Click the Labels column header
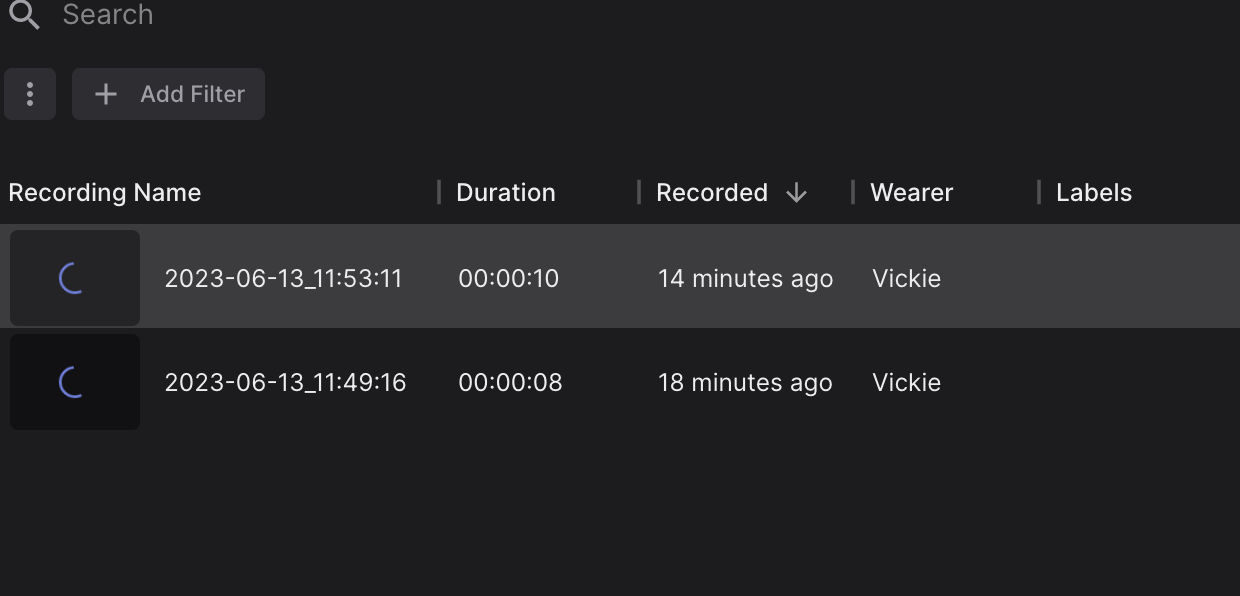 click(1094, 193)
